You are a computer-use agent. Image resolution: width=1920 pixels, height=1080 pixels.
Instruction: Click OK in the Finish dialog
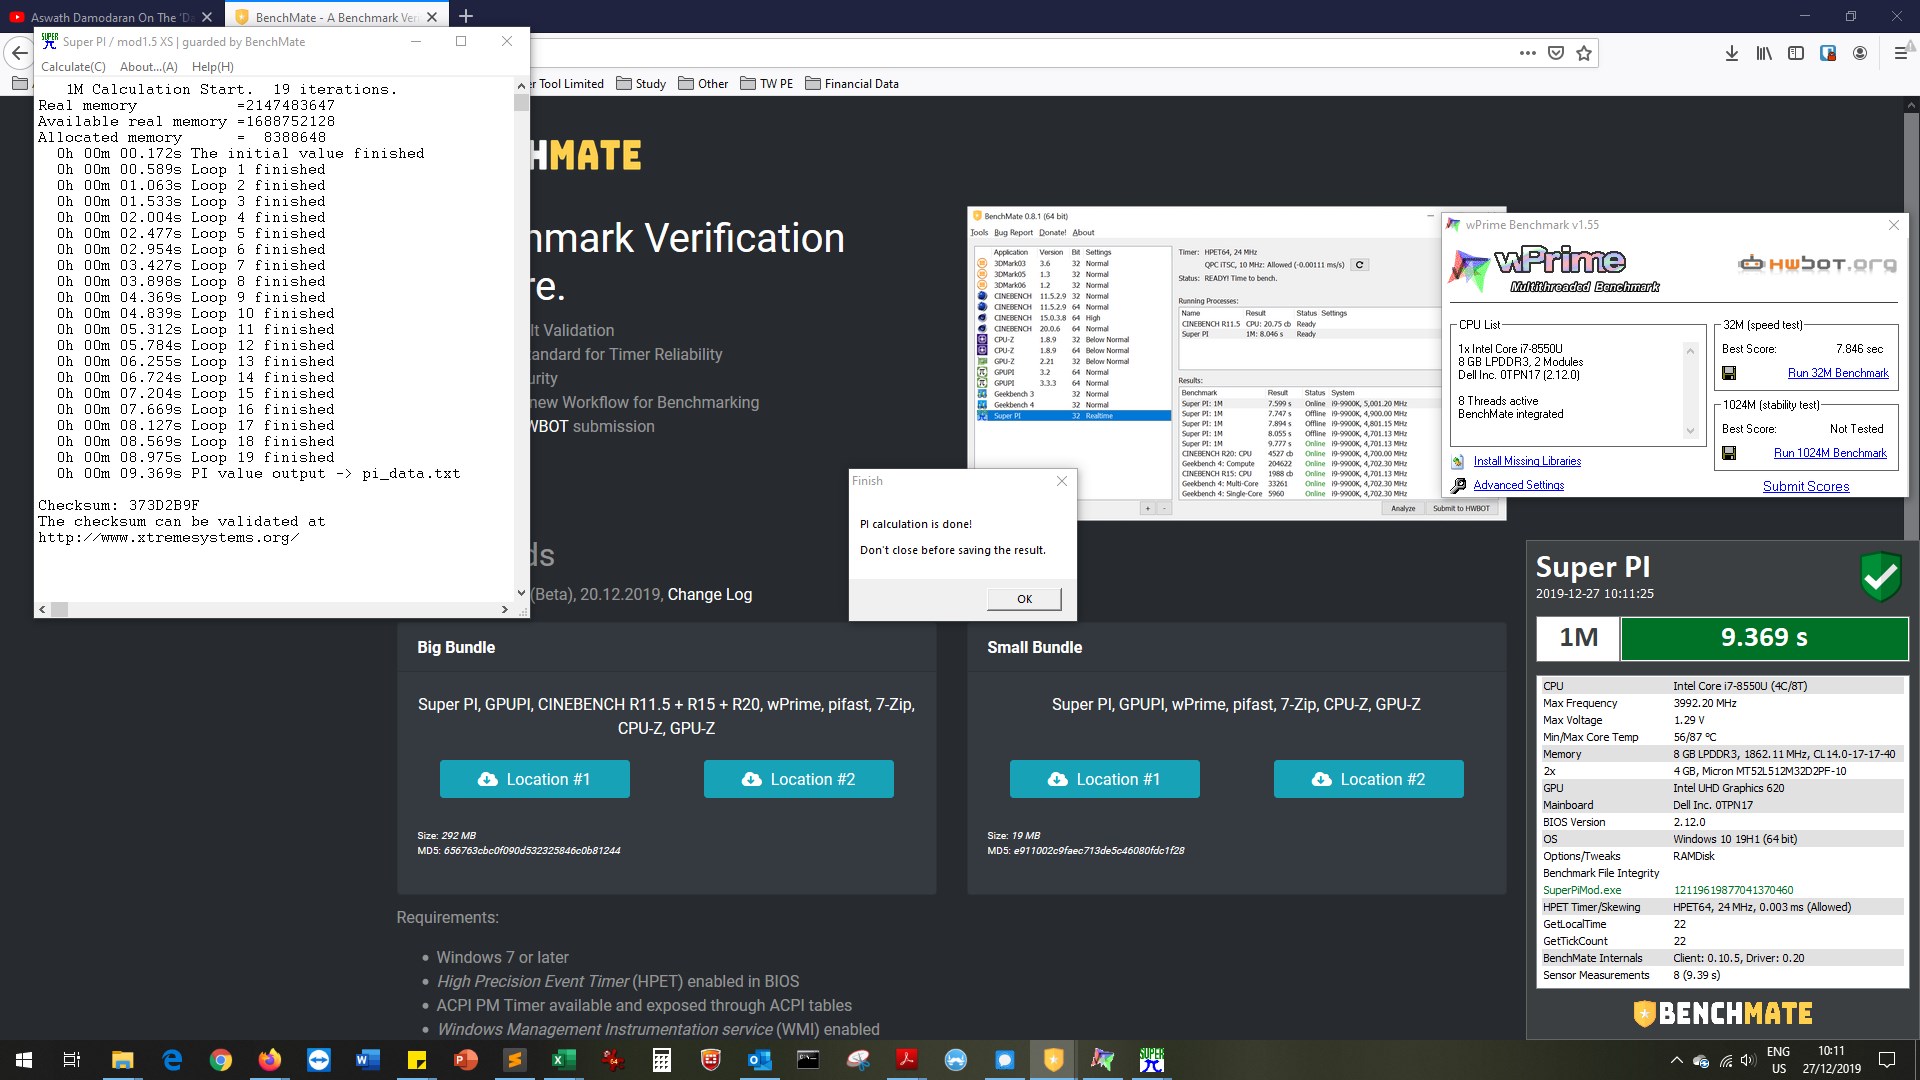(x=1024, y=599)
